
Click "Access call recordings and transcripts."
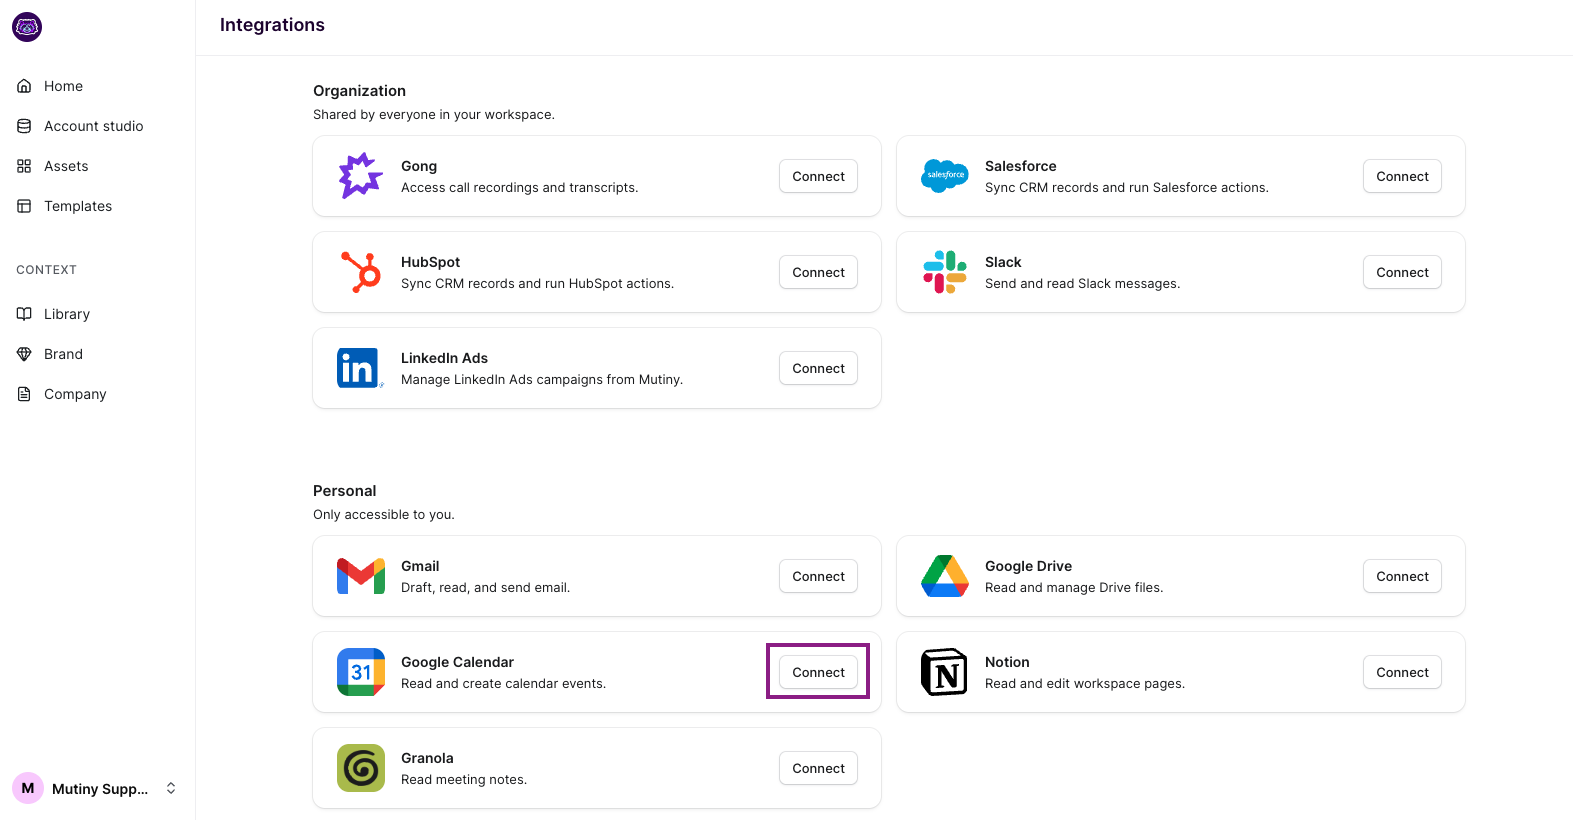pyautogui.click(x=519, y=188)
